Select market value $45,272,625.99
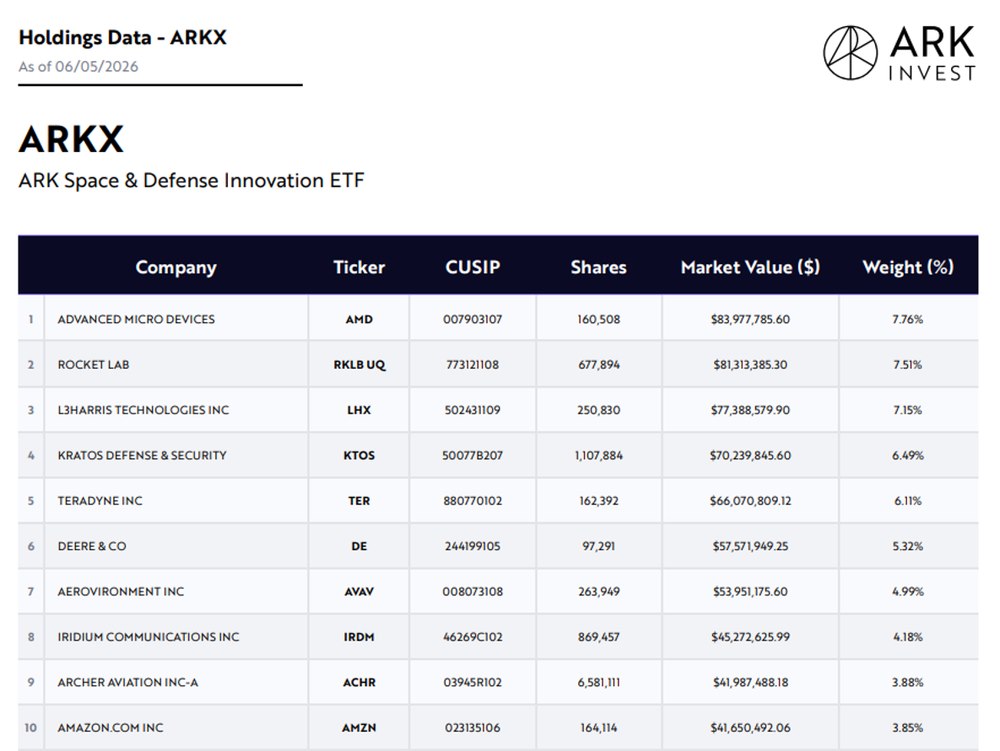The height and width of the screenshot is (751, 1000). pyautogui.click(x=750, y=636)
